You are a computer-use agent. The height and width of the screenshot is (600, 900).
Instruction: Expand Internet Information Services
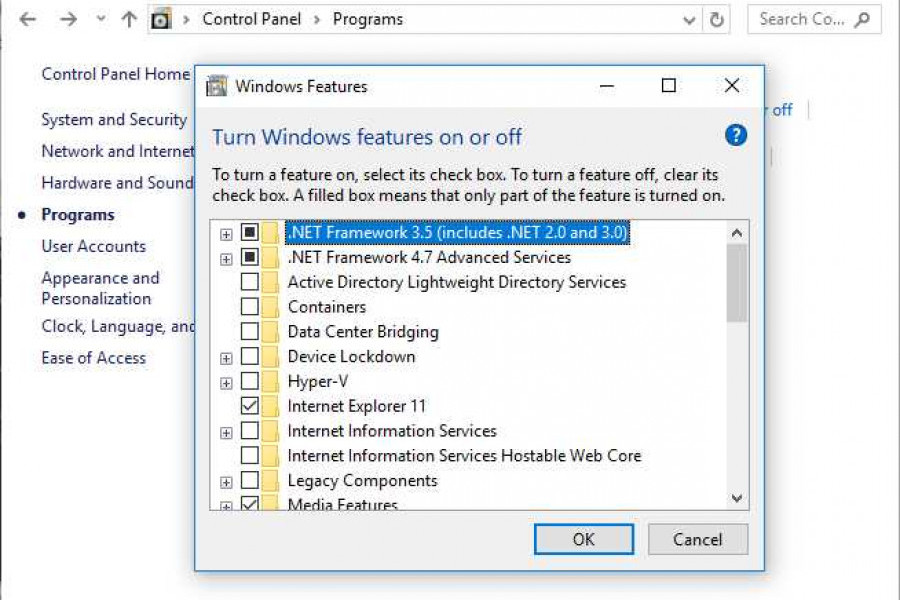pos(226,431)
